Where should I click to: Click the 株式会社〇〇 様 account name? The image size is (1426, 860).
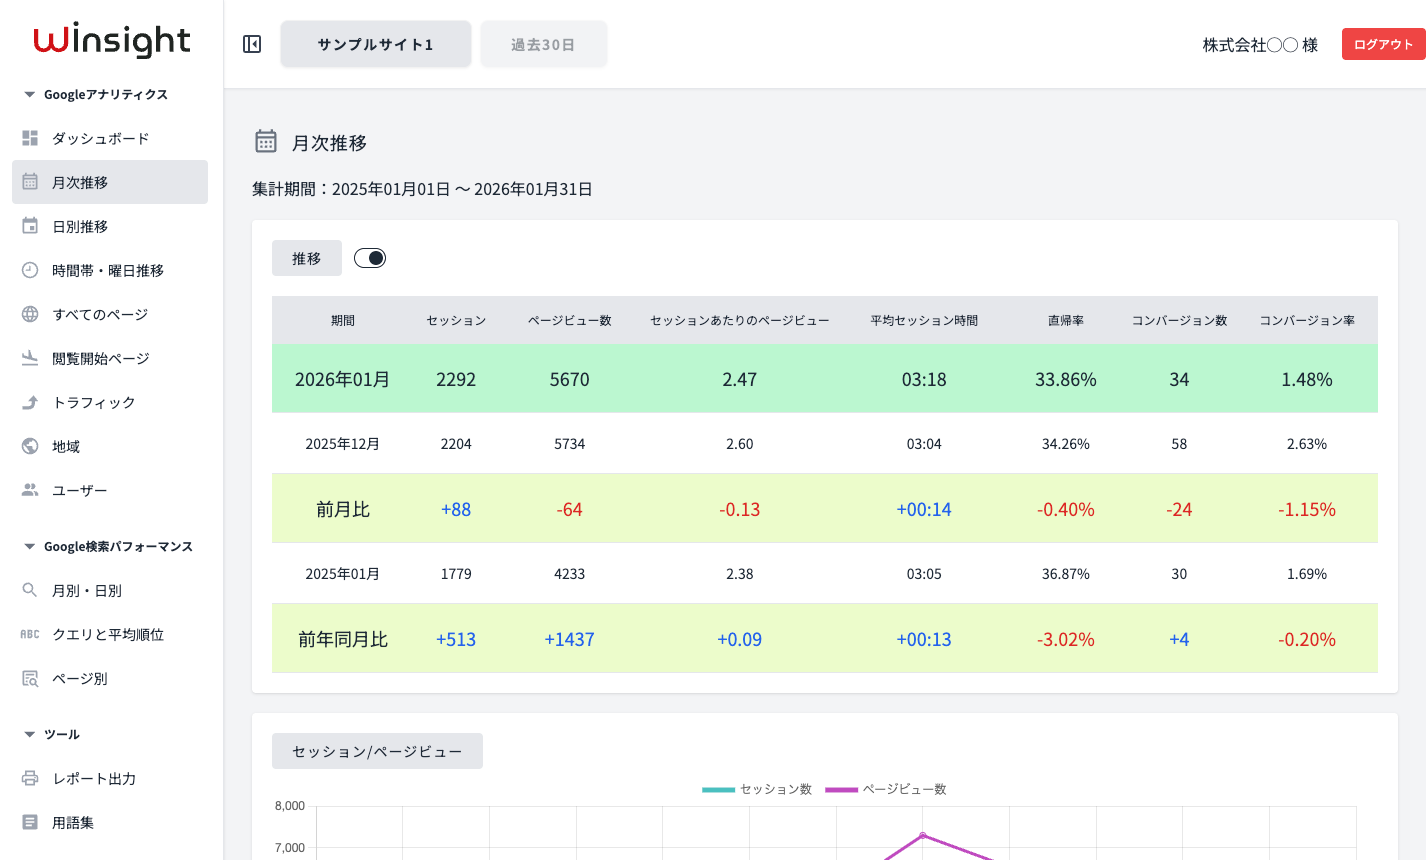pos(1260,45)
